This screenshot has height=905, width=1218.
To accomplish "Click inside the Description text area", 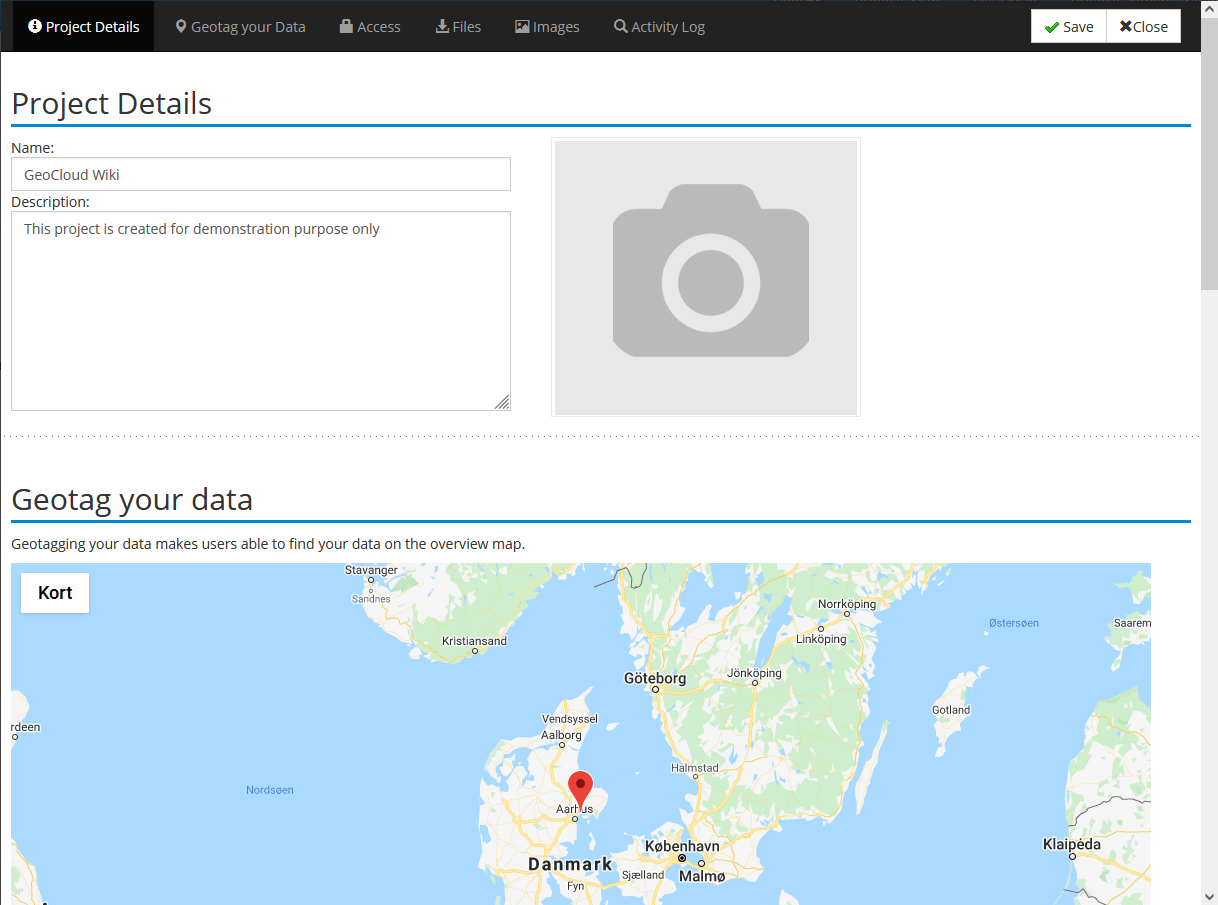I will point(261,311).
